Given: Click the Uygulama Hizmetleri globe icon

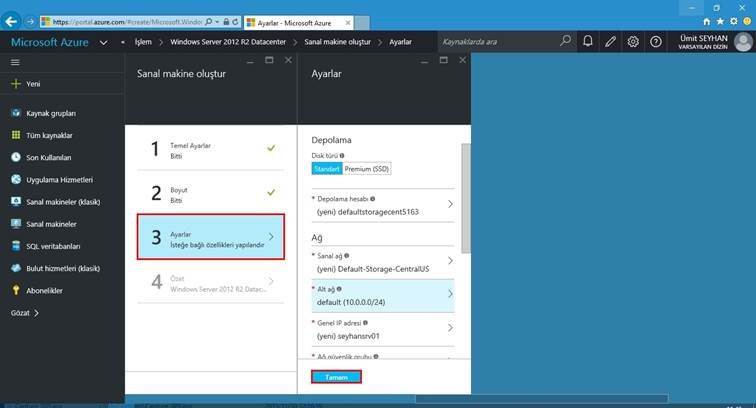Looking at the screenshot, I should (16, 179).
